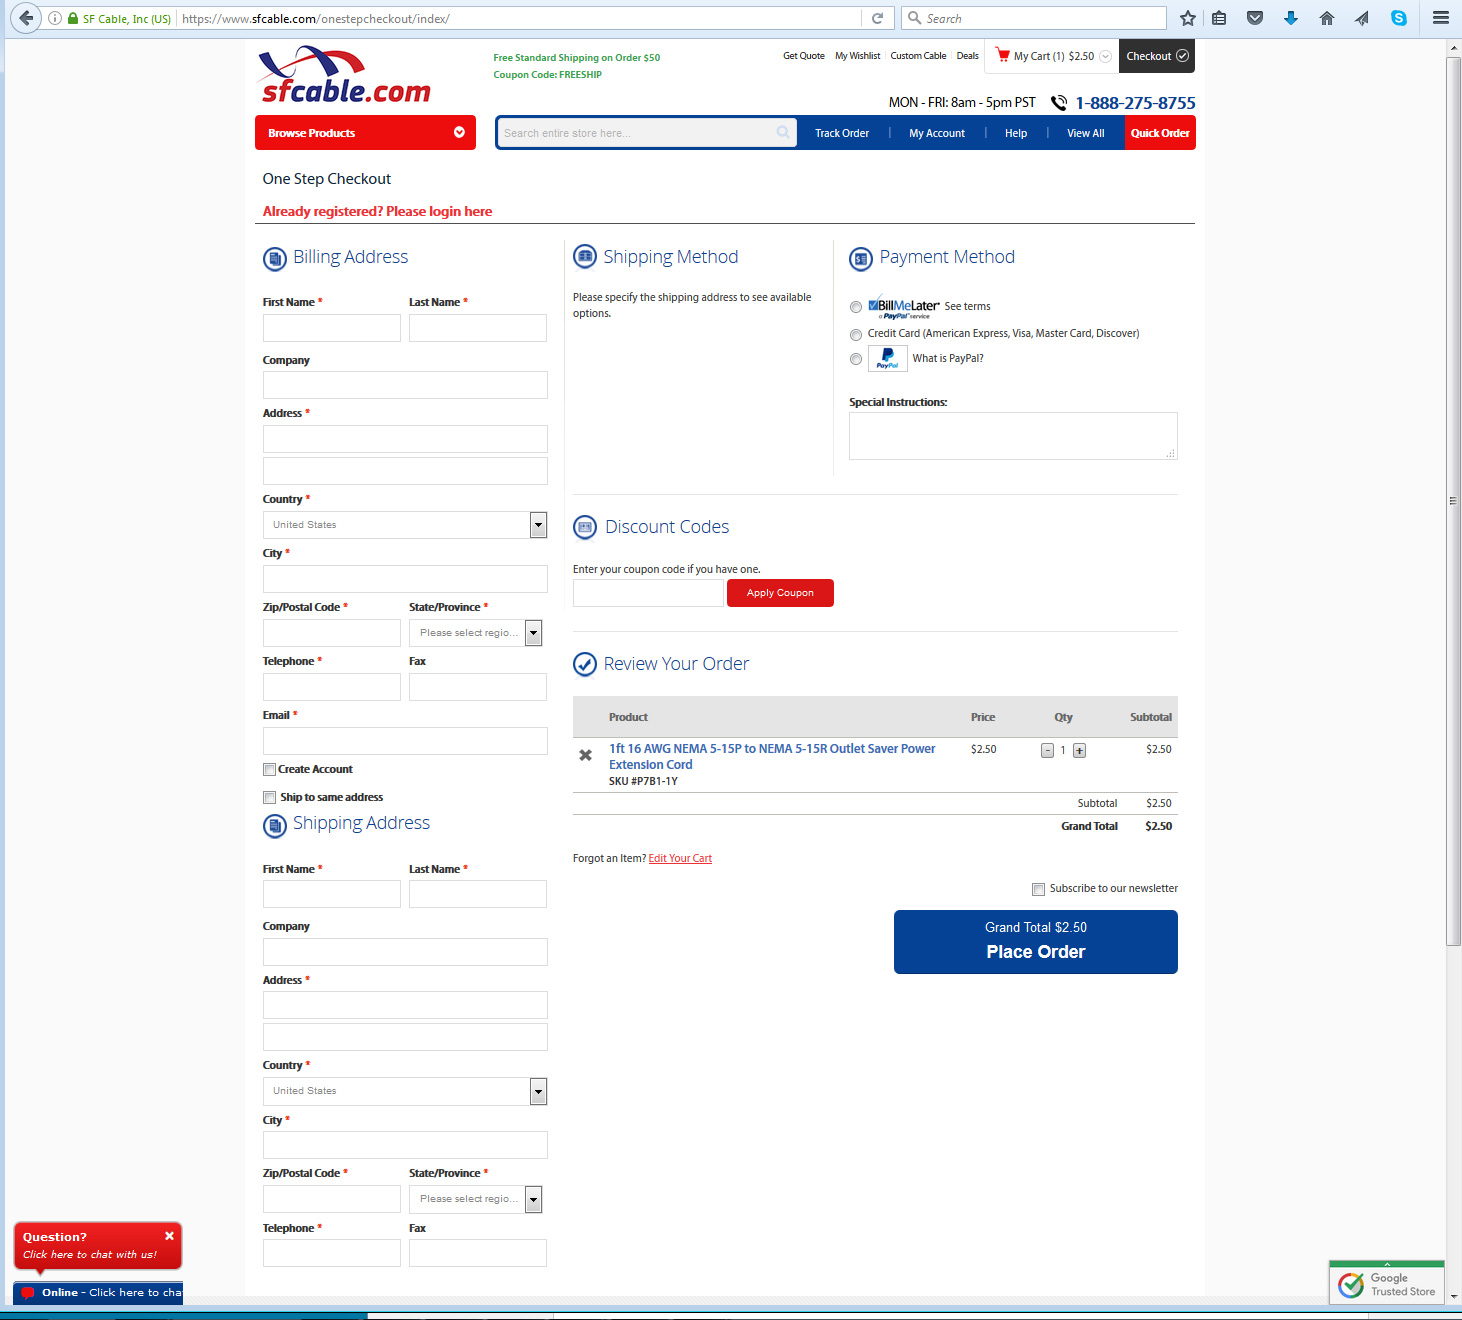The height and width of the screenshot is (1320, 1462).
Task: Click the browser back arrow button
Action: point(25,18)
